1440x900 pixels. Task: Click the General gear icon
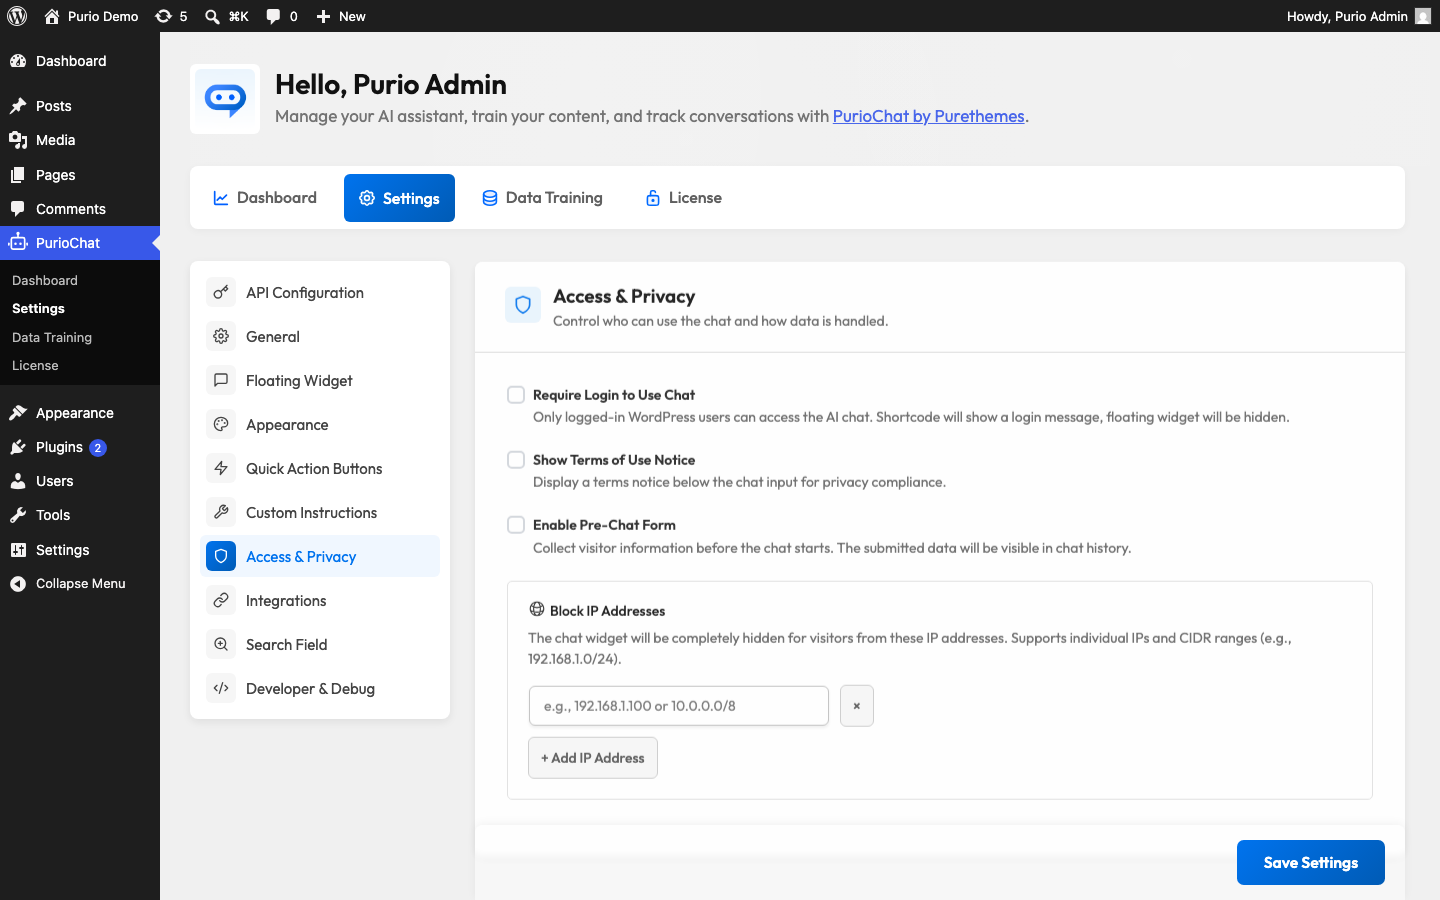pos(221,336)
